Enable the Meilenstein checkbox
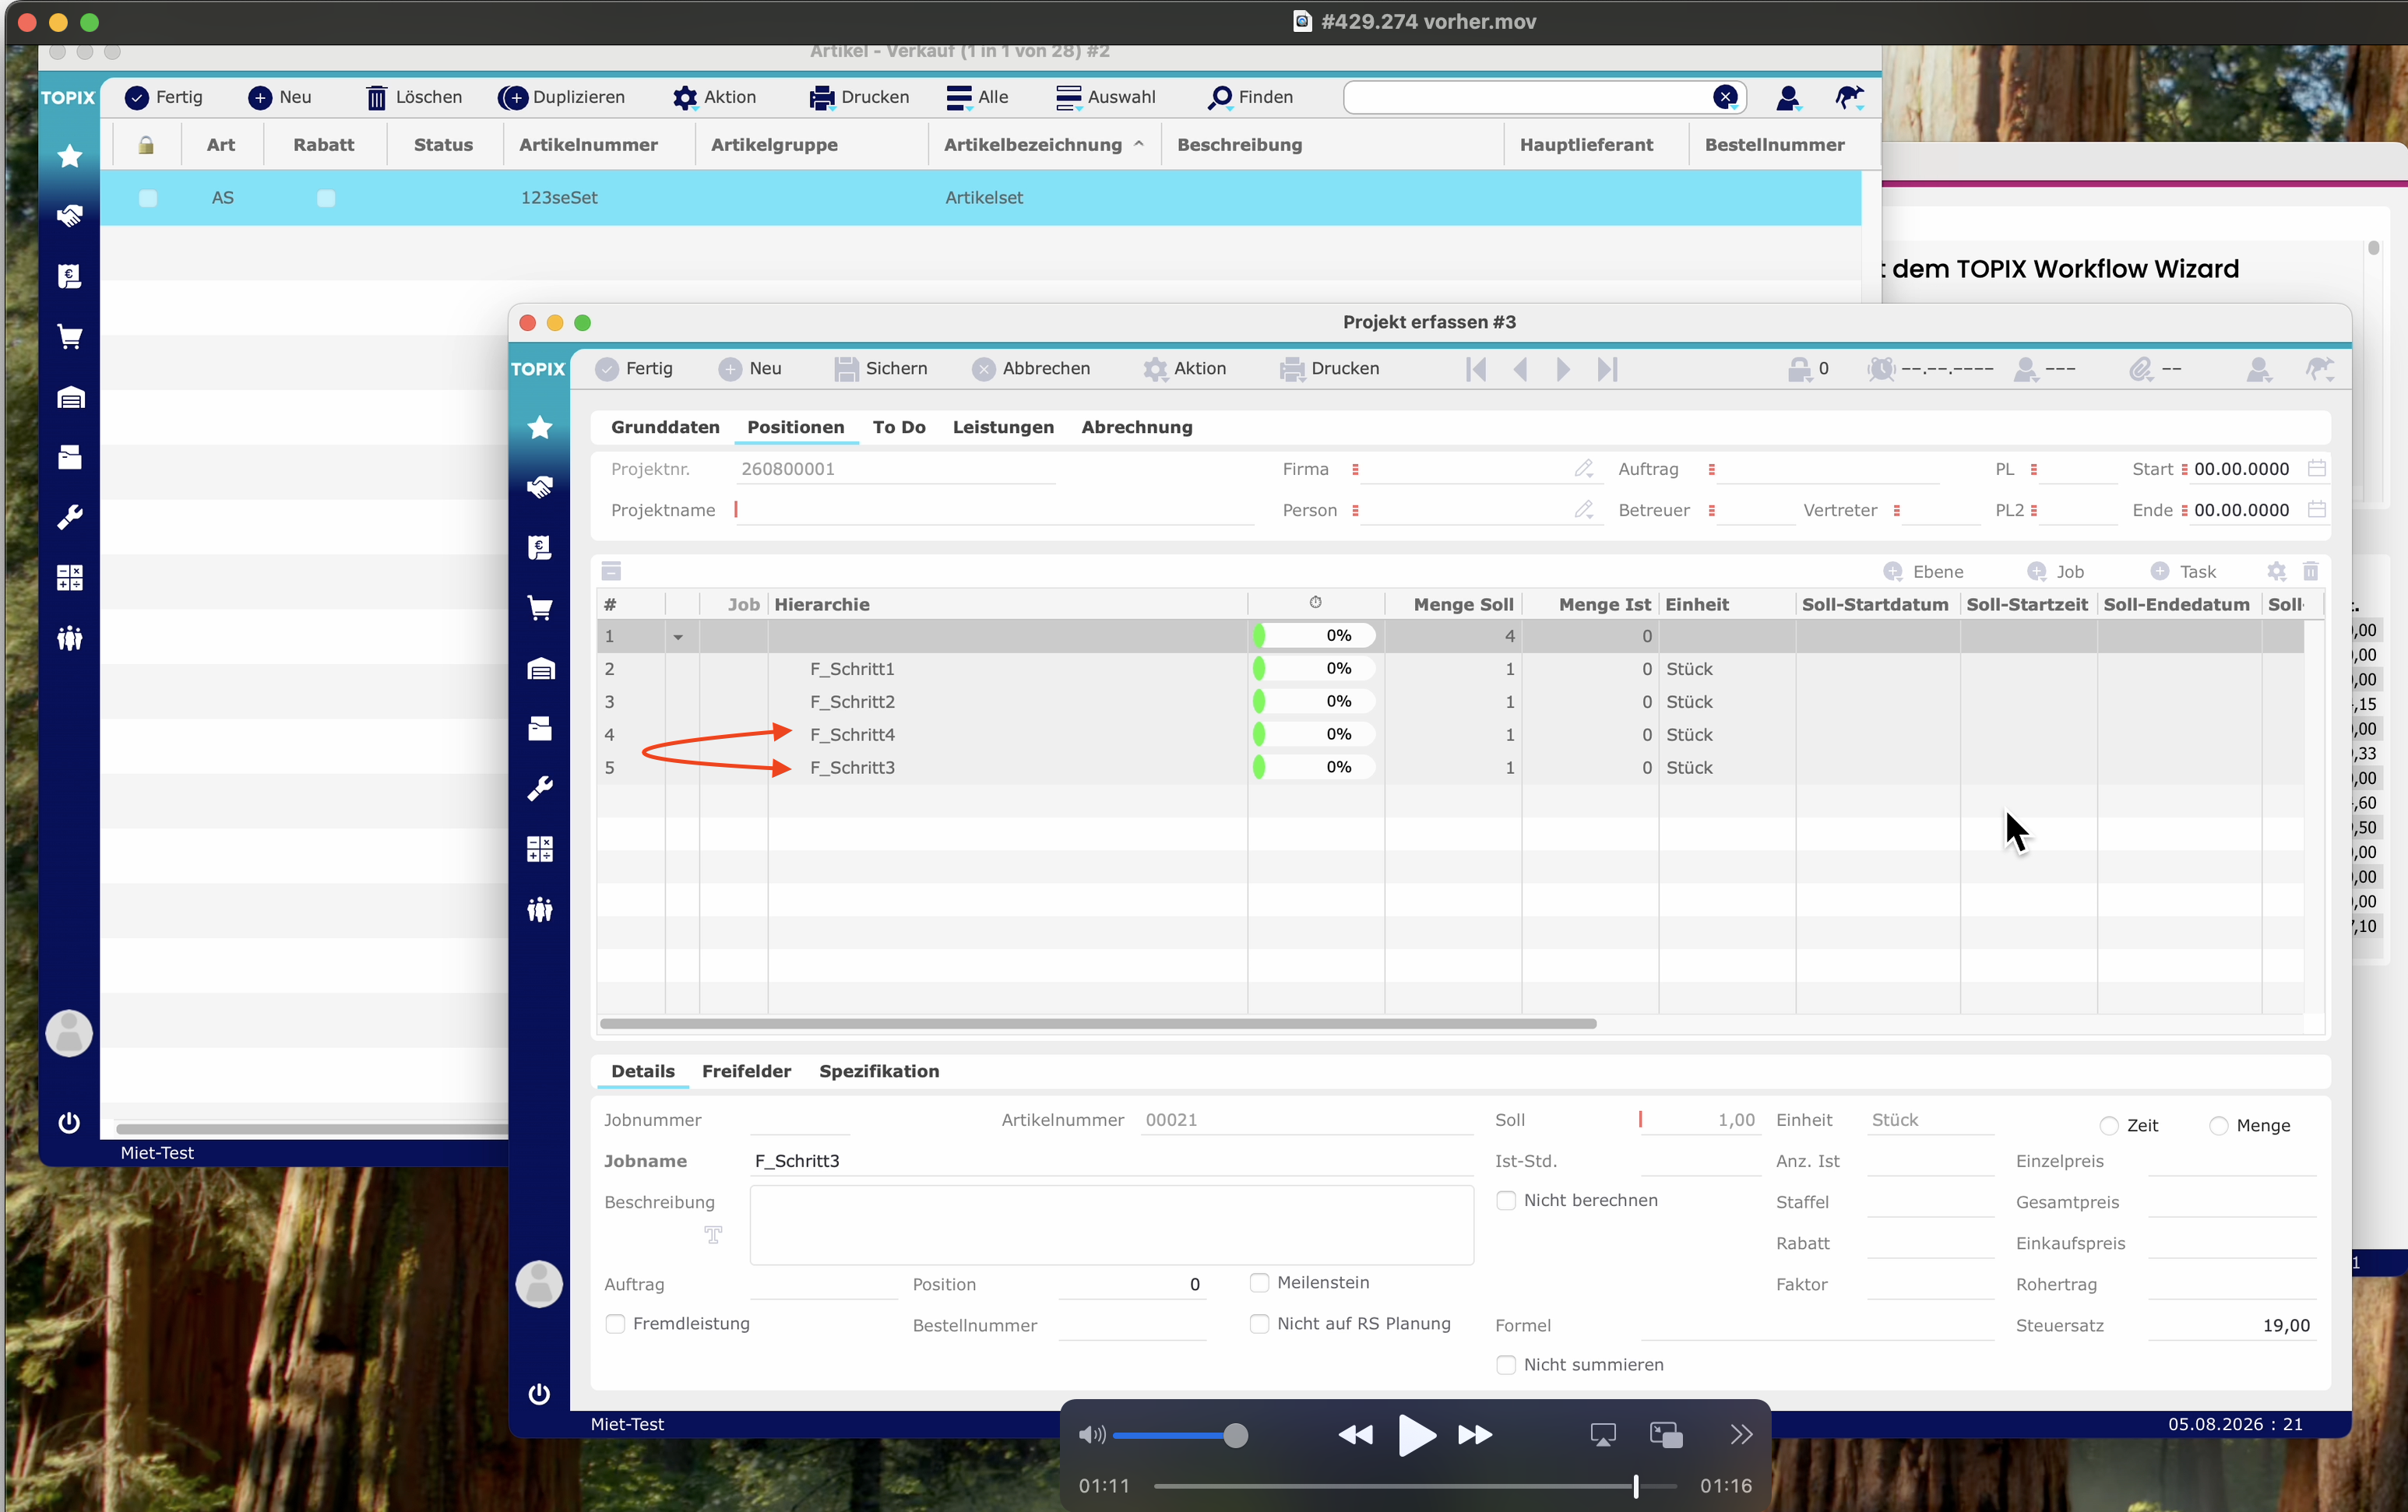 point(1259,1282)
